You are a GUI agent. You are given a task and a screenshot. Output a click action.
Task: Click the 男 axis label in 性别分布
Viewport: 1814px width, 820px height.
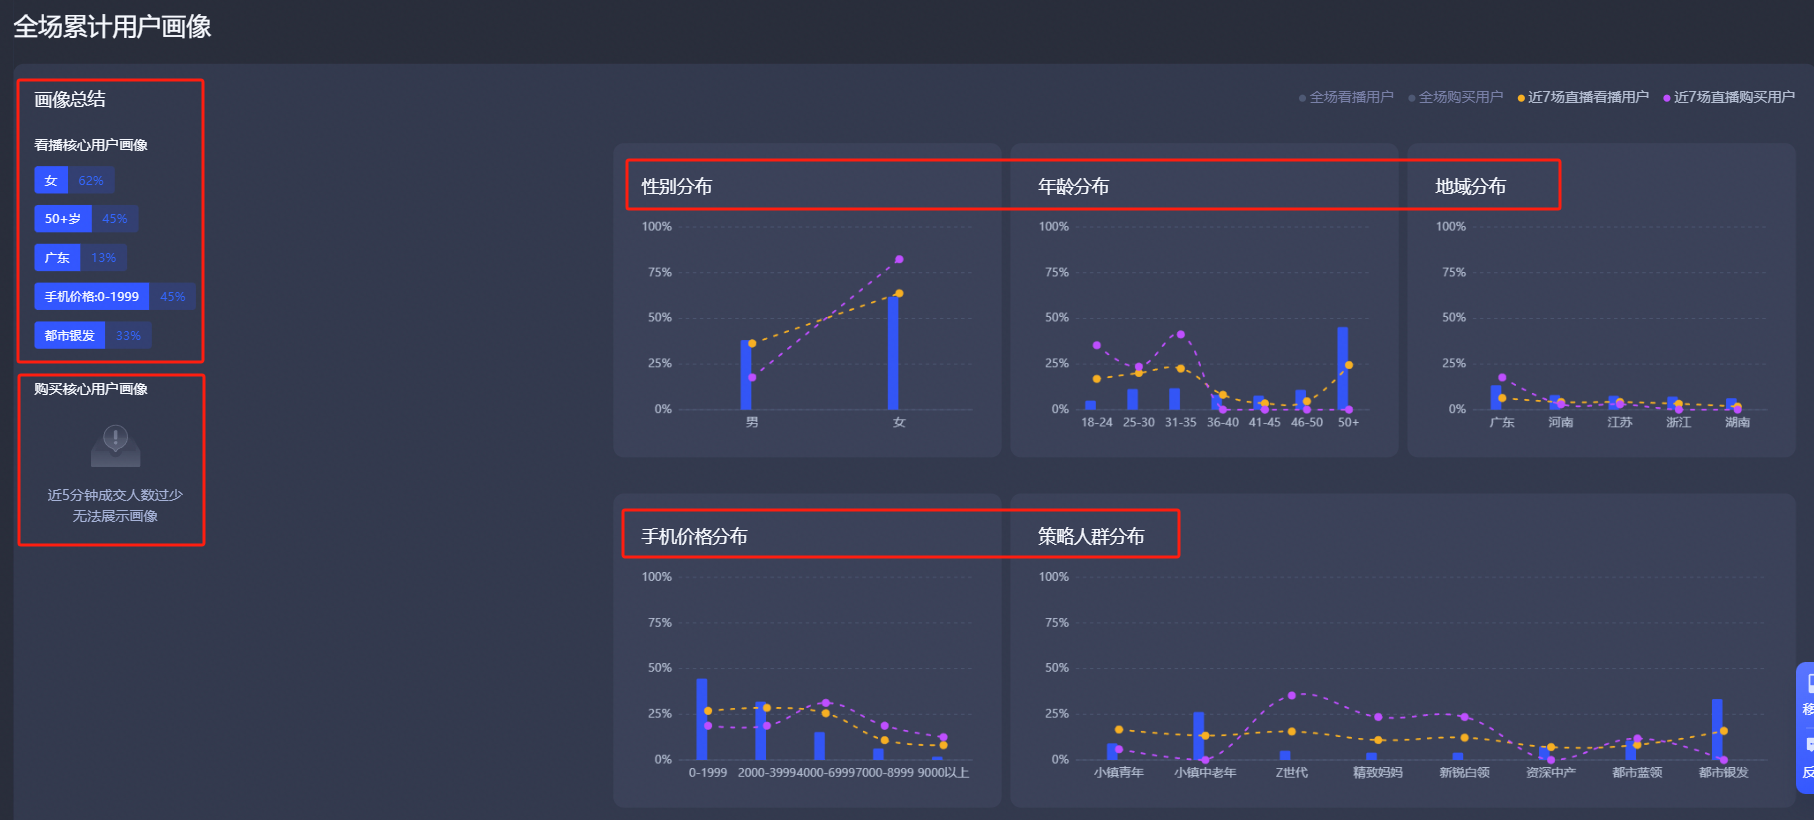click(752, 422)
